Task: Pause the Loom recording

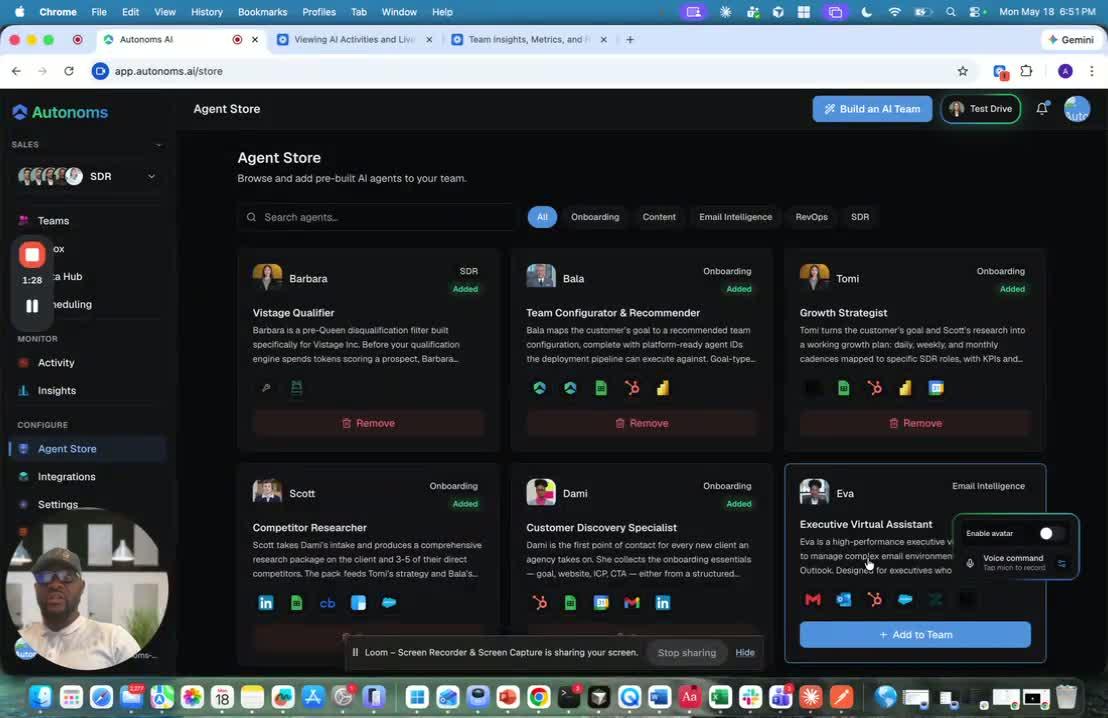Action: coord(32,306)
